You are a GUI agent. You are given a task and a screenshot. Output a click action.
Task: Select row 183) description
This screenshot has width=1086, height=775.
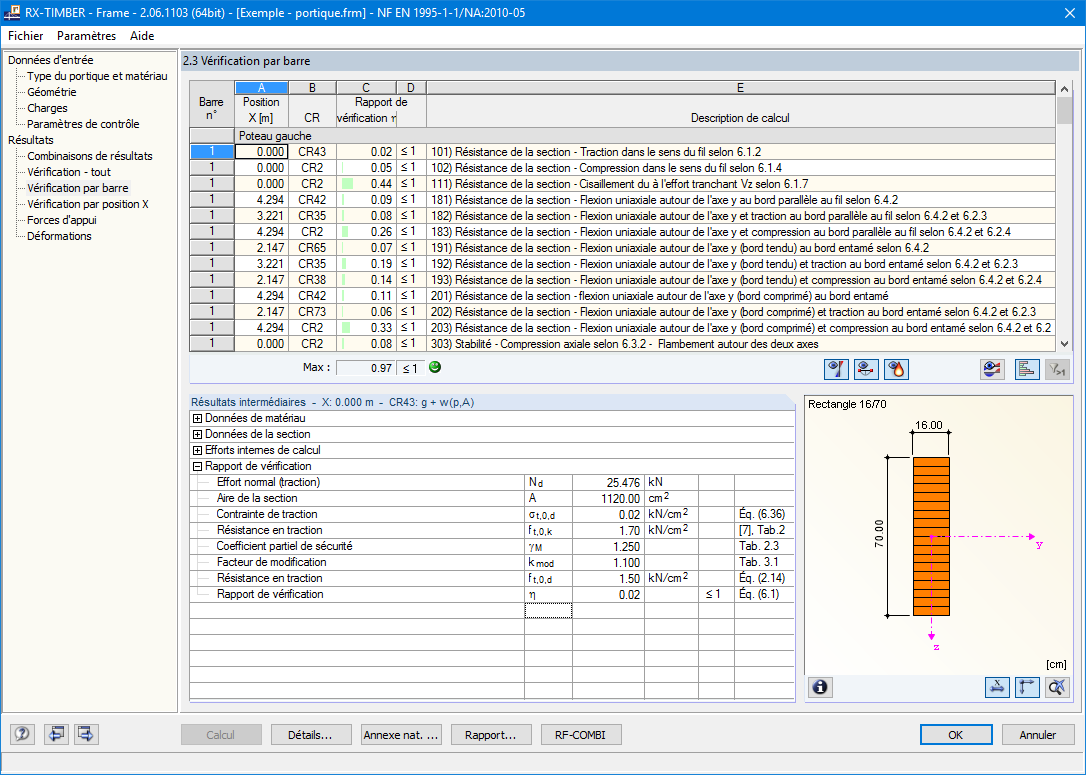click(740, 231)
